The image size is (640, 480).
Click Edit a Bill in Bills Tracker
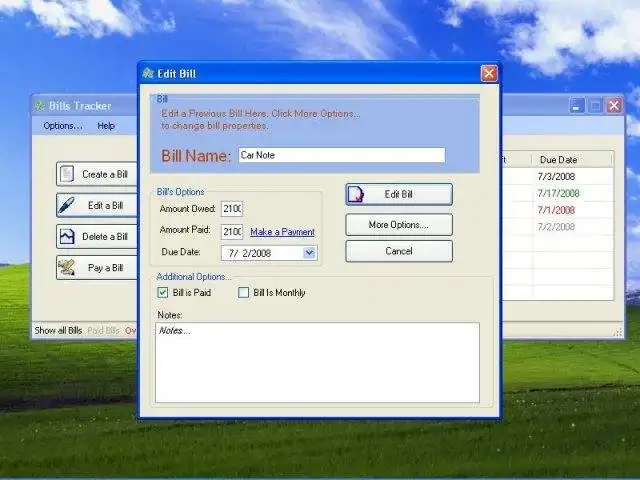click(x=97, y=205)
